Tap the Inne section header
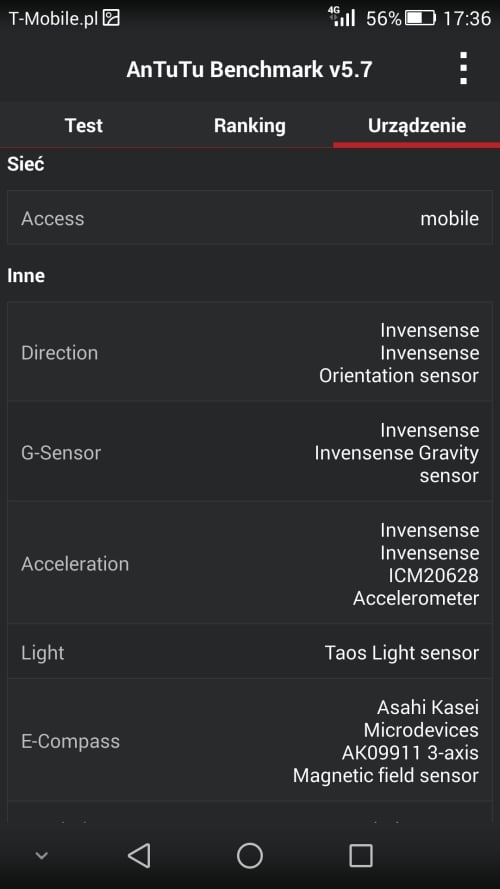The width and height of the screenshot is (500, 889). click(26, 276)
